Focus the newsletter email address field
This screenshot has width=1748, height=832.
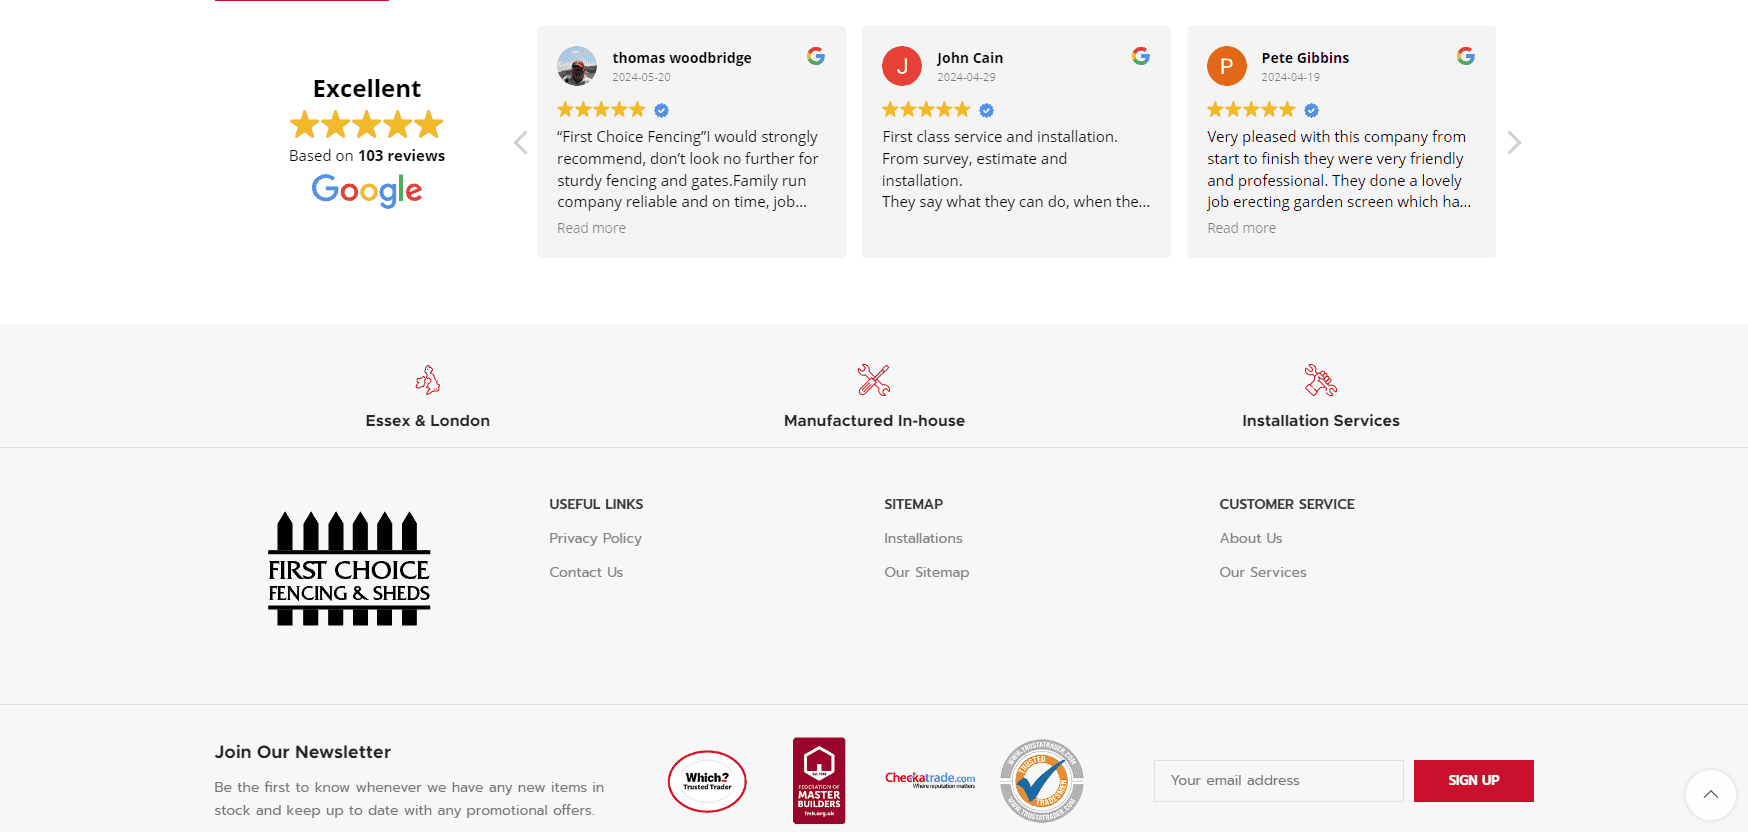tap(1278, 781)
